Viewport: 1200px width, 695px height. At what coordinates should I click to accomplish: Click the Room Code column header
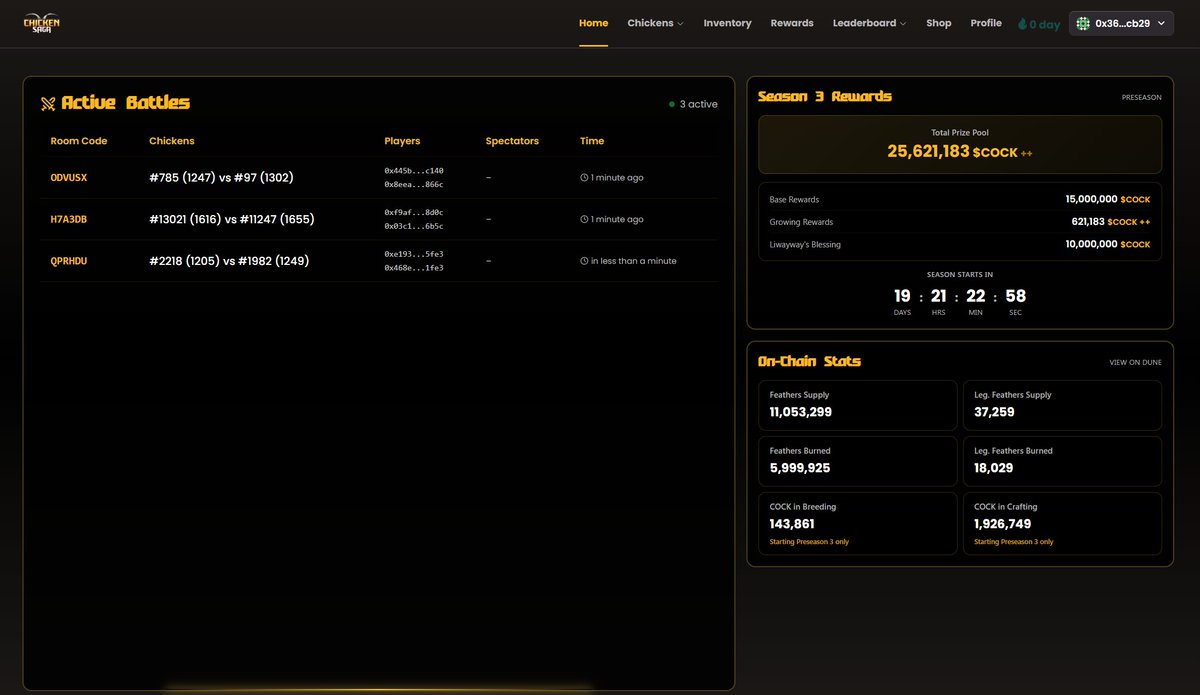79,141
